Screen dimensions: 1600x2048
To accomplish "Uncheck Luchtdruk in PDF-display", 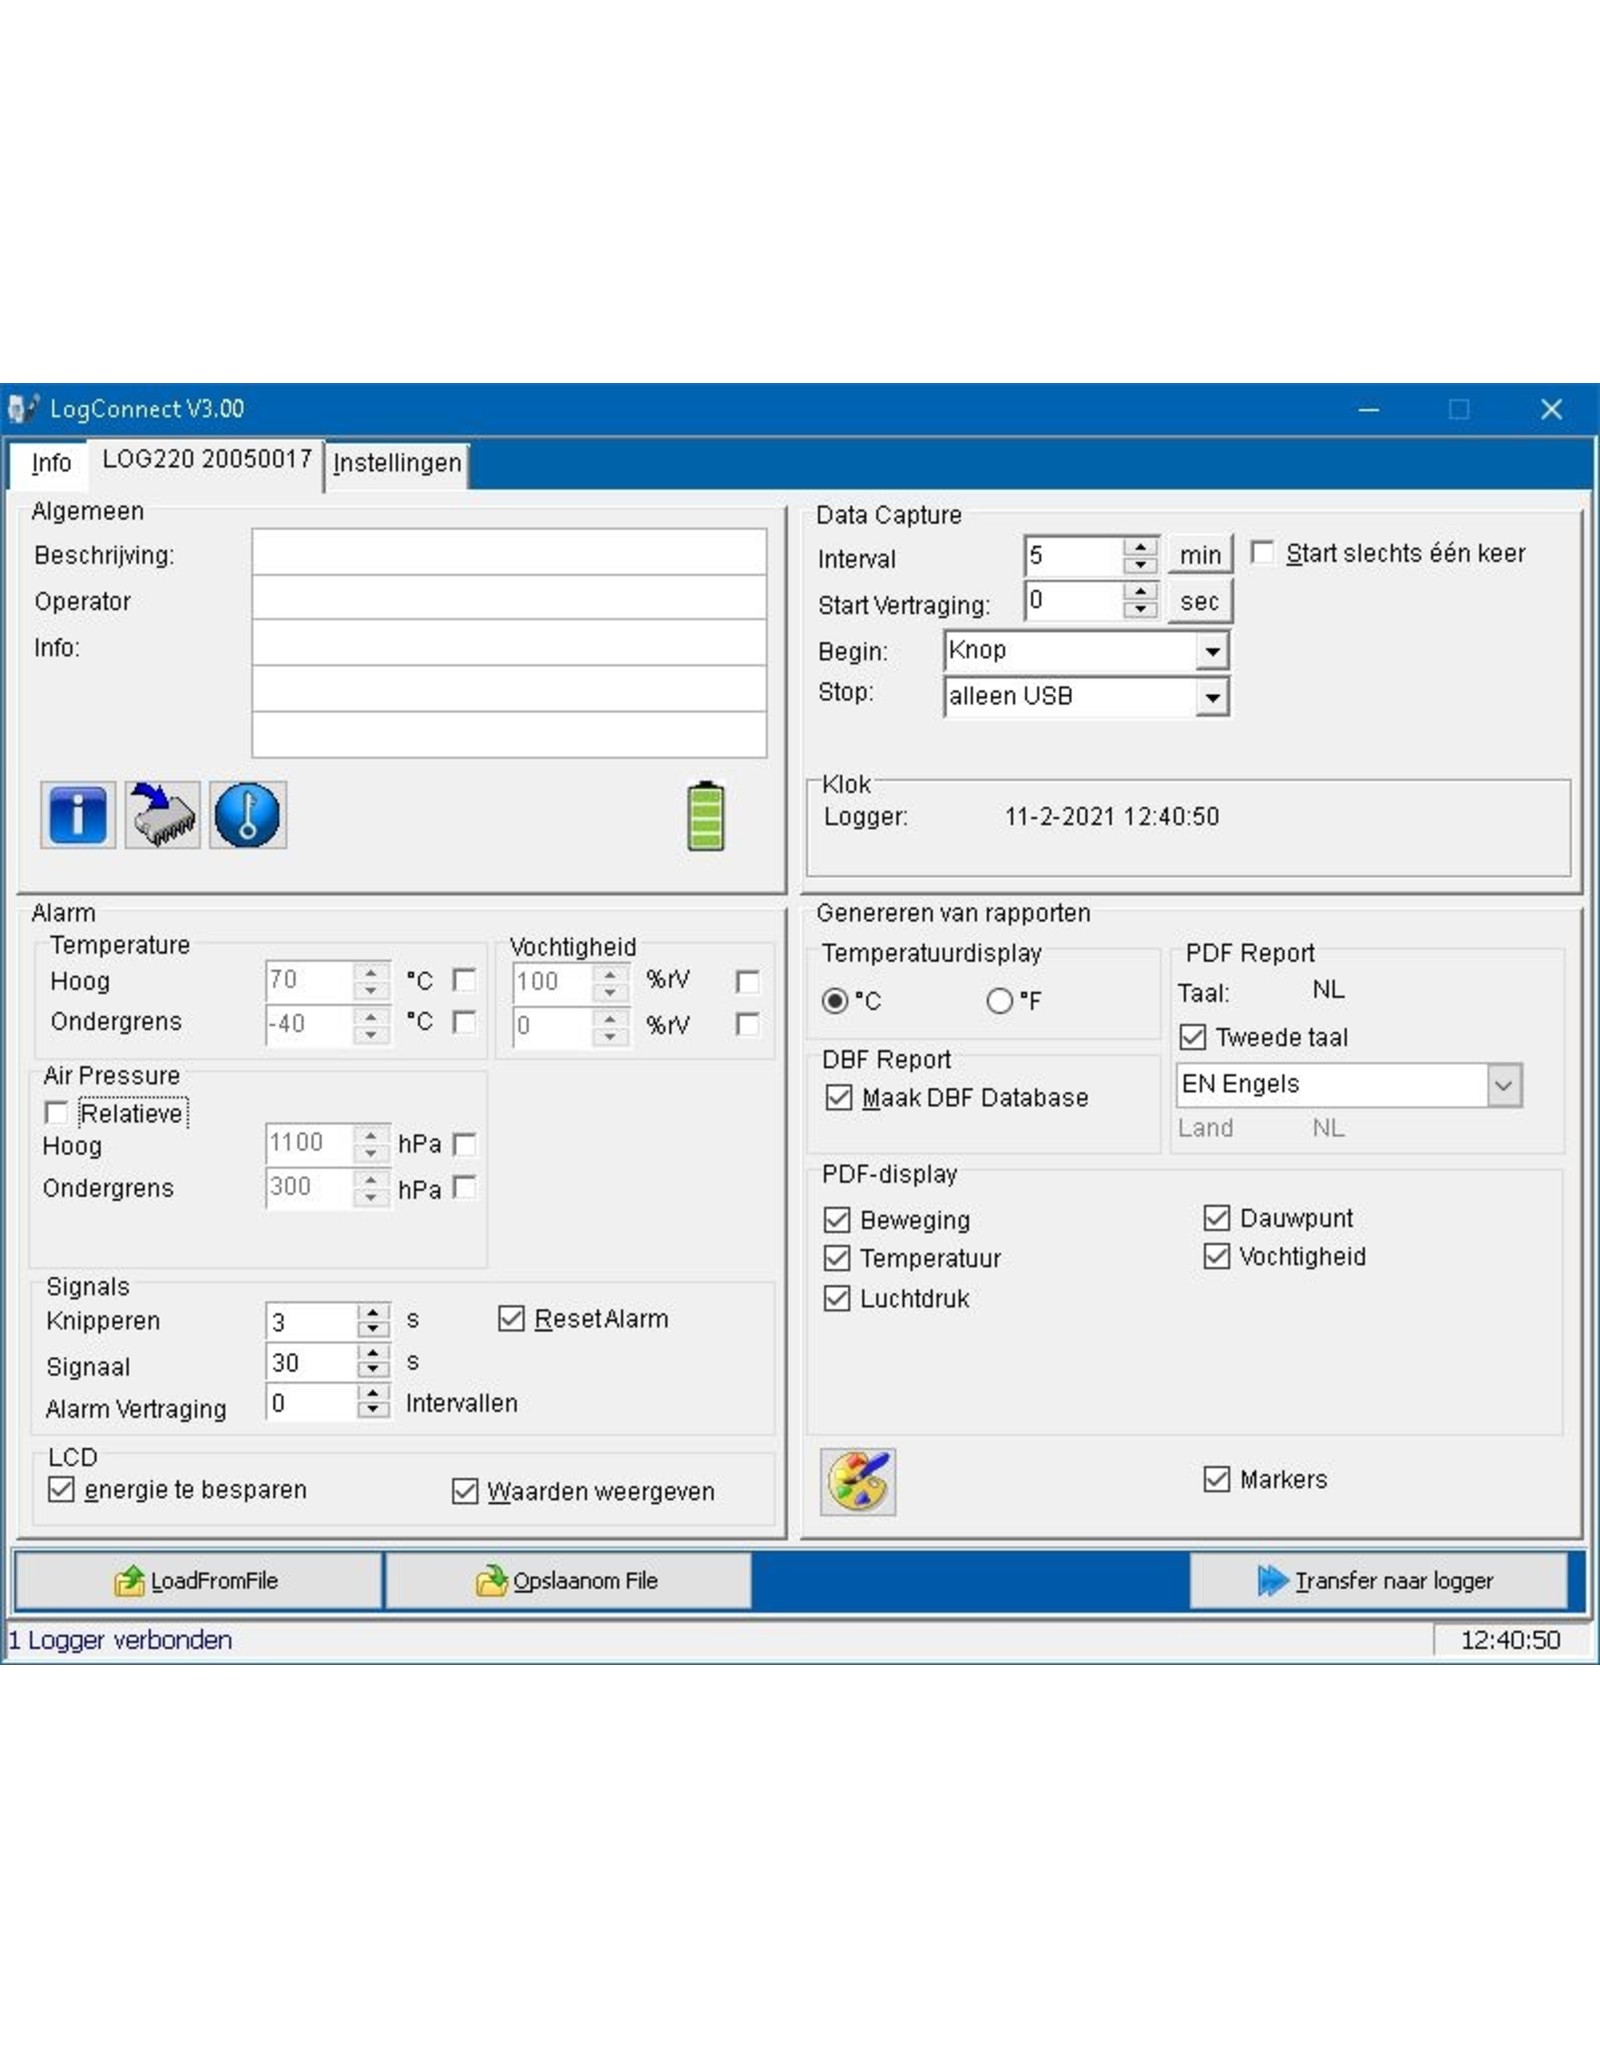I will [837, 1298].
